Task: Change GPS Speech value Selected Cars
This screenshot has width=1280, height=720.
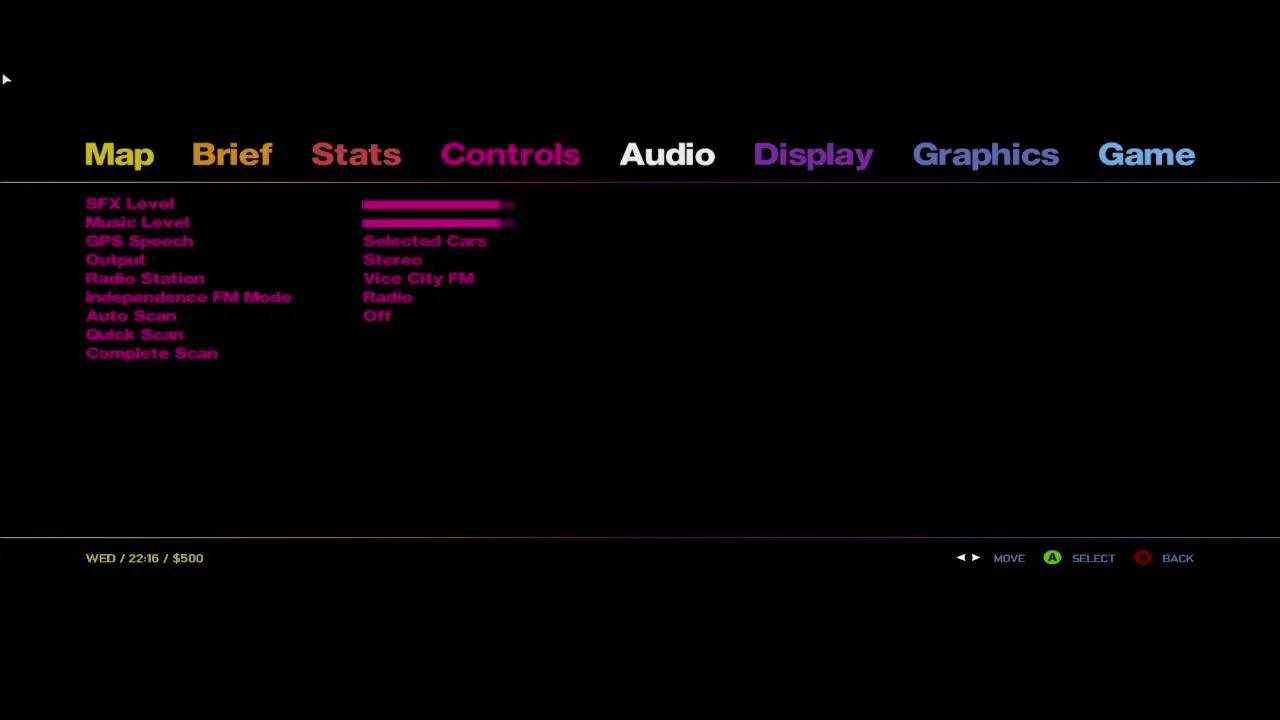Action: (425, 241)
